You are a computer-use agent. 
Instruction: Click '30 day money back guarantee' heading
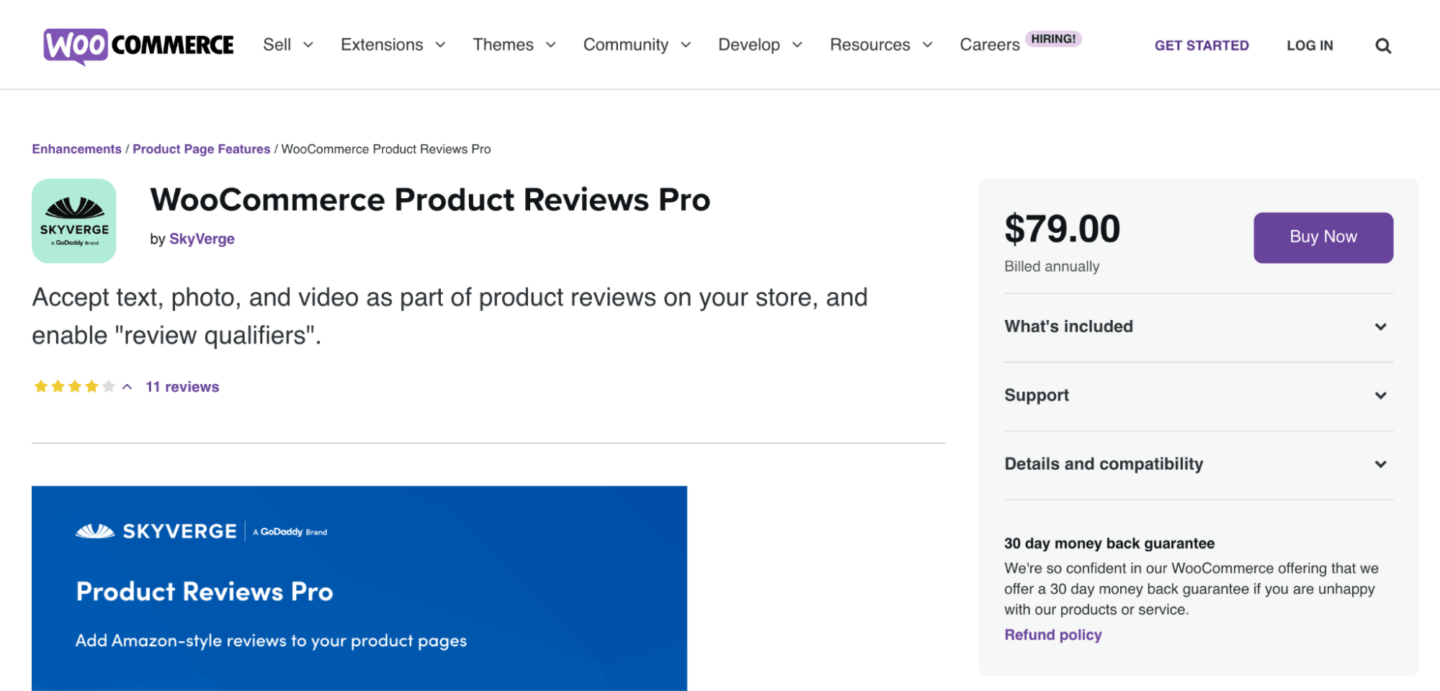coord(1109,544)
